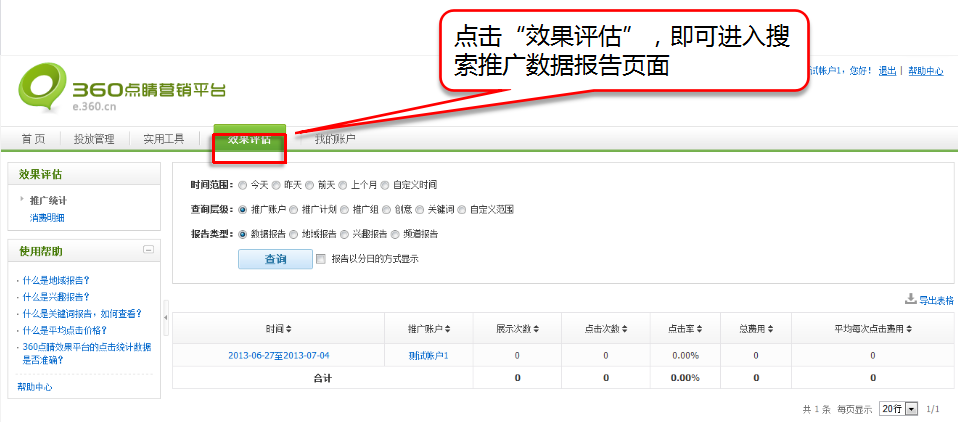
Task: Click the 导出表格 download icon
Action: point(910,299)
